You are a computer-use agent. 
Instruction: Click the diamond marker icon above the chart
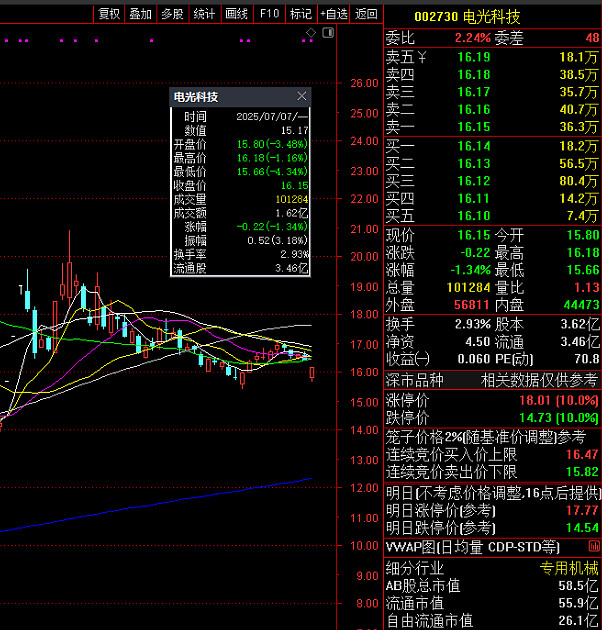[x=311, y=33]
